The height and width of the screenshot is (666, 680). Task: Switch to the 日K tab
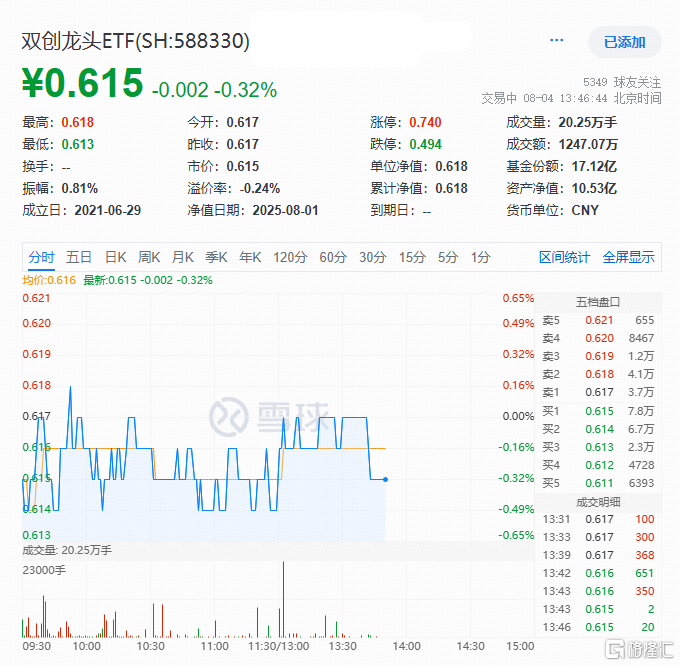pos(115,257)
